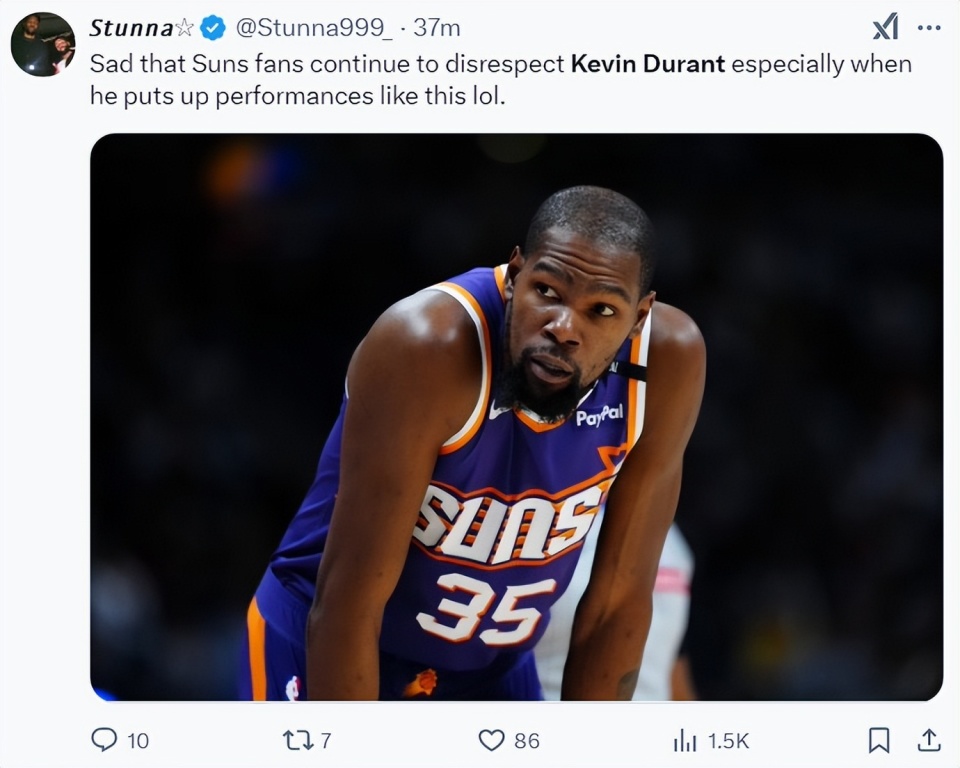Click the bold Kevin Durant text
This screenshot has width=960, height=768.
(x=647, y=64)
